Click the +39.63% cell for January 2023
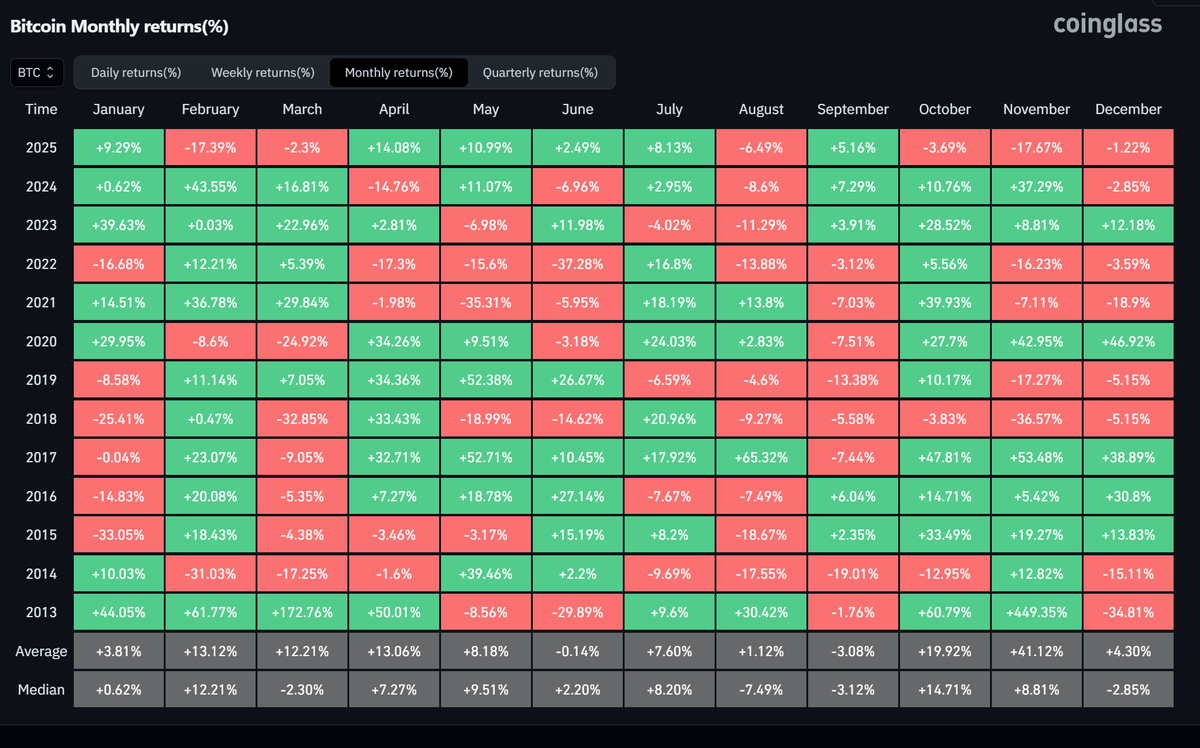The height and width of the screenshot is (748, 1200). (118, 225)
